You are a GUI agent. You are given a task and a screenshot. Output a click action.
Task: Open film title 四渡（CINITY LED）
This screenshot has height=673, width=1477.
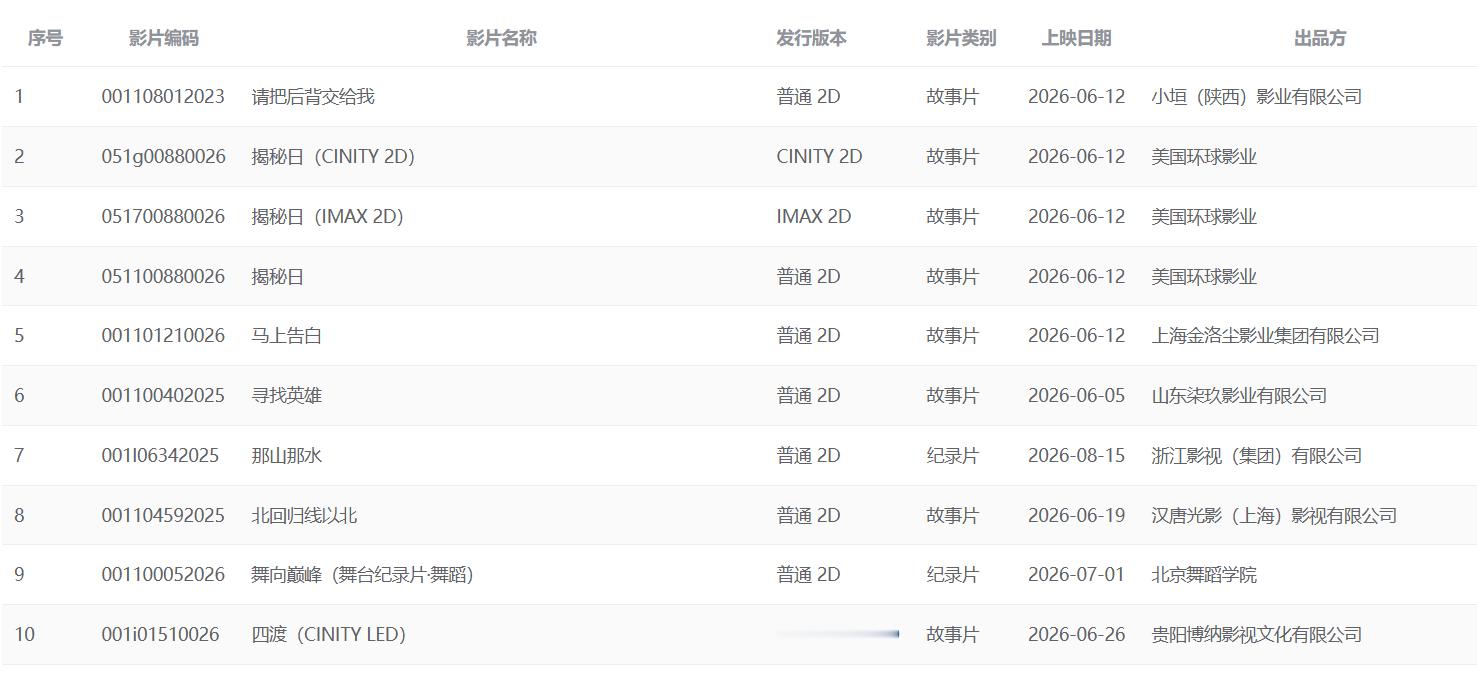coord(328,635)
